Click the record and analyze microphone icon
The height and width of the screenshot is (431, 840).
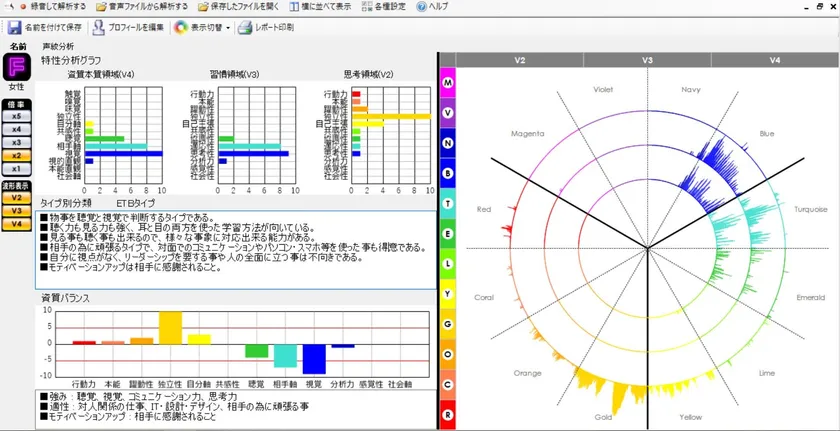tap(22, 6)
